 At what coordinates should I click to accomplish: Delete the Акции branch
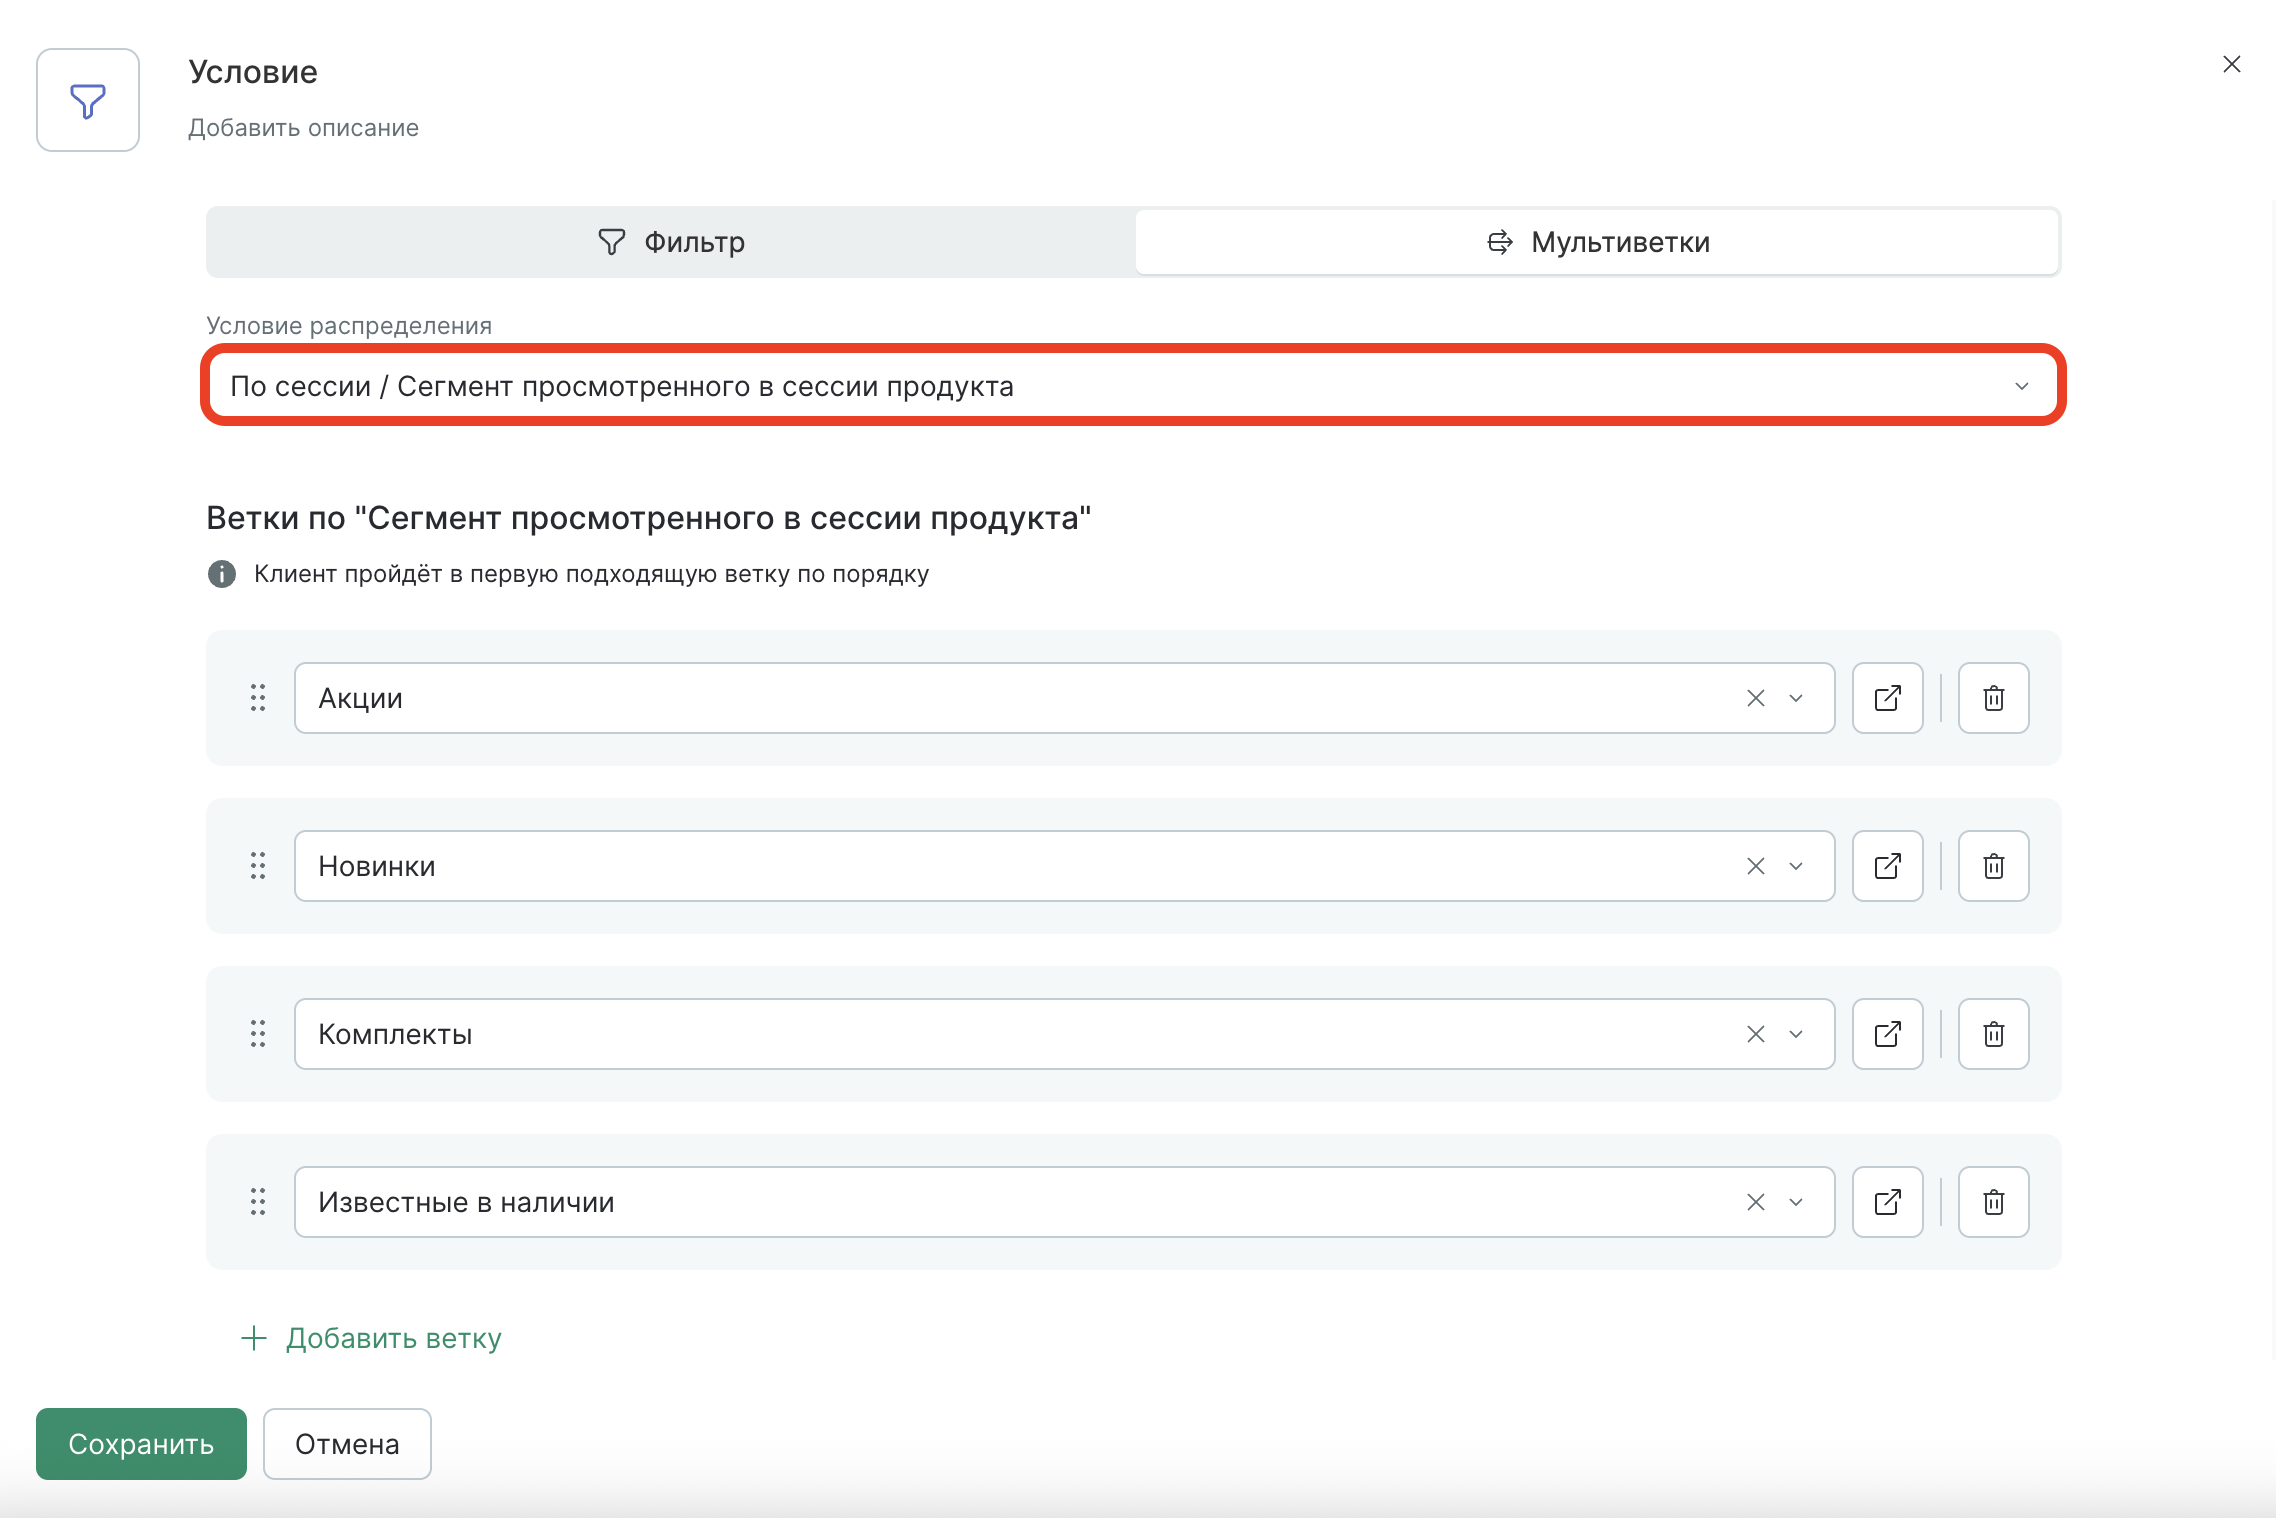(x=1994, y=698)
